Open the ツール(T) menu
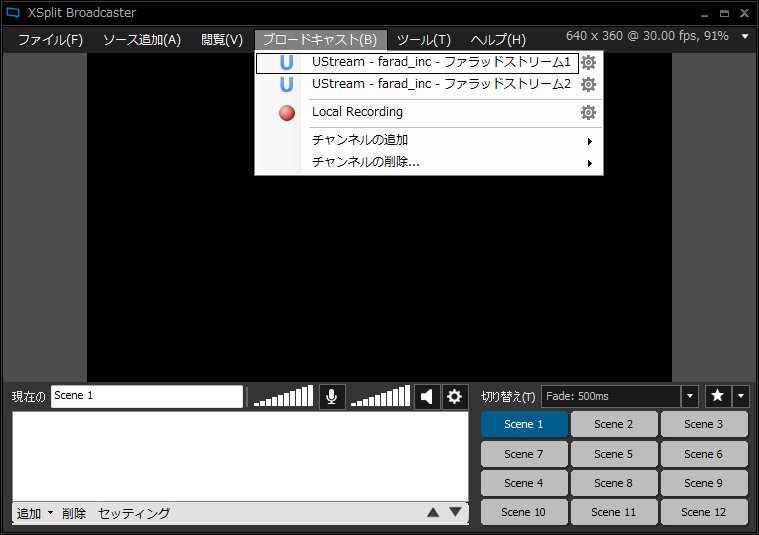Image resolution: width=759 pixels, height=535 pixels. [x=424, y=40]
